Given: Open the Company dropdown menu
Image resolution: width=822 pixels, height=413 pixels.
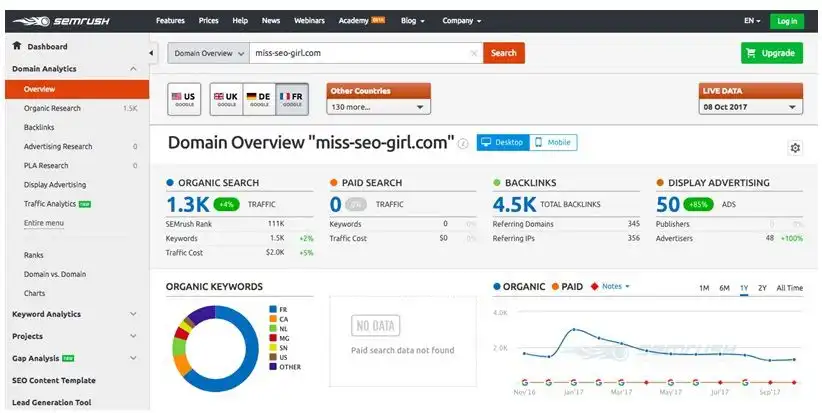Looking at the screenshot, I should pyautogui.click(x=461, y=21).
